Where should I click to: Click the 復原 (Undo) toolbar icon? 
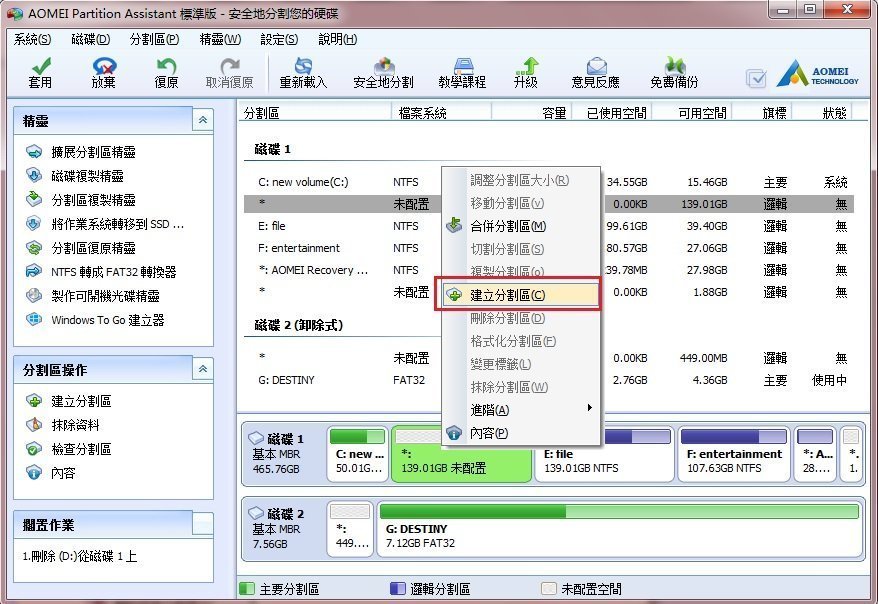(x=166, y=73)
